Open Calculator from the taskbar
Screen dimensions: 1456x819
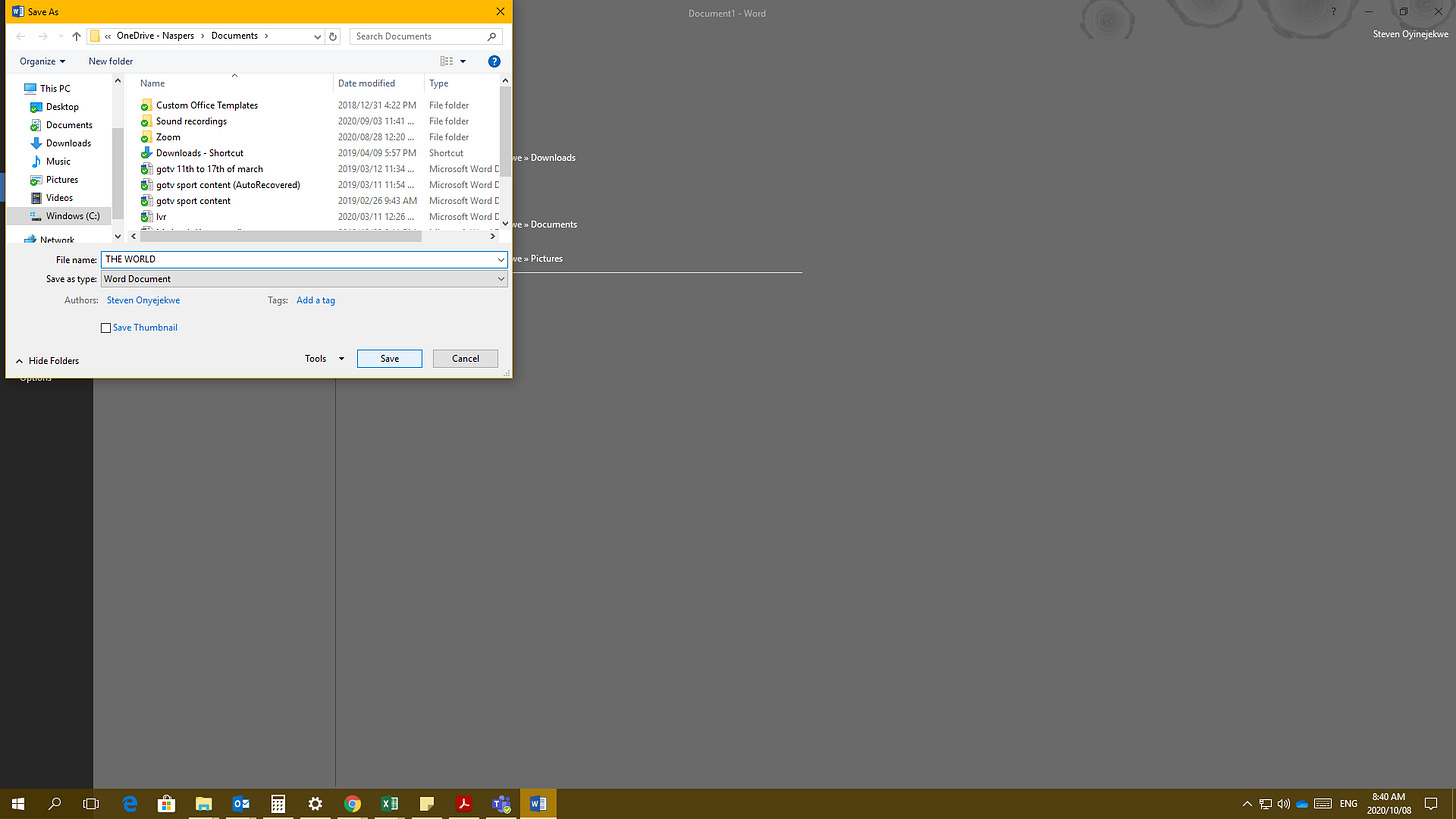click(277, 803)
